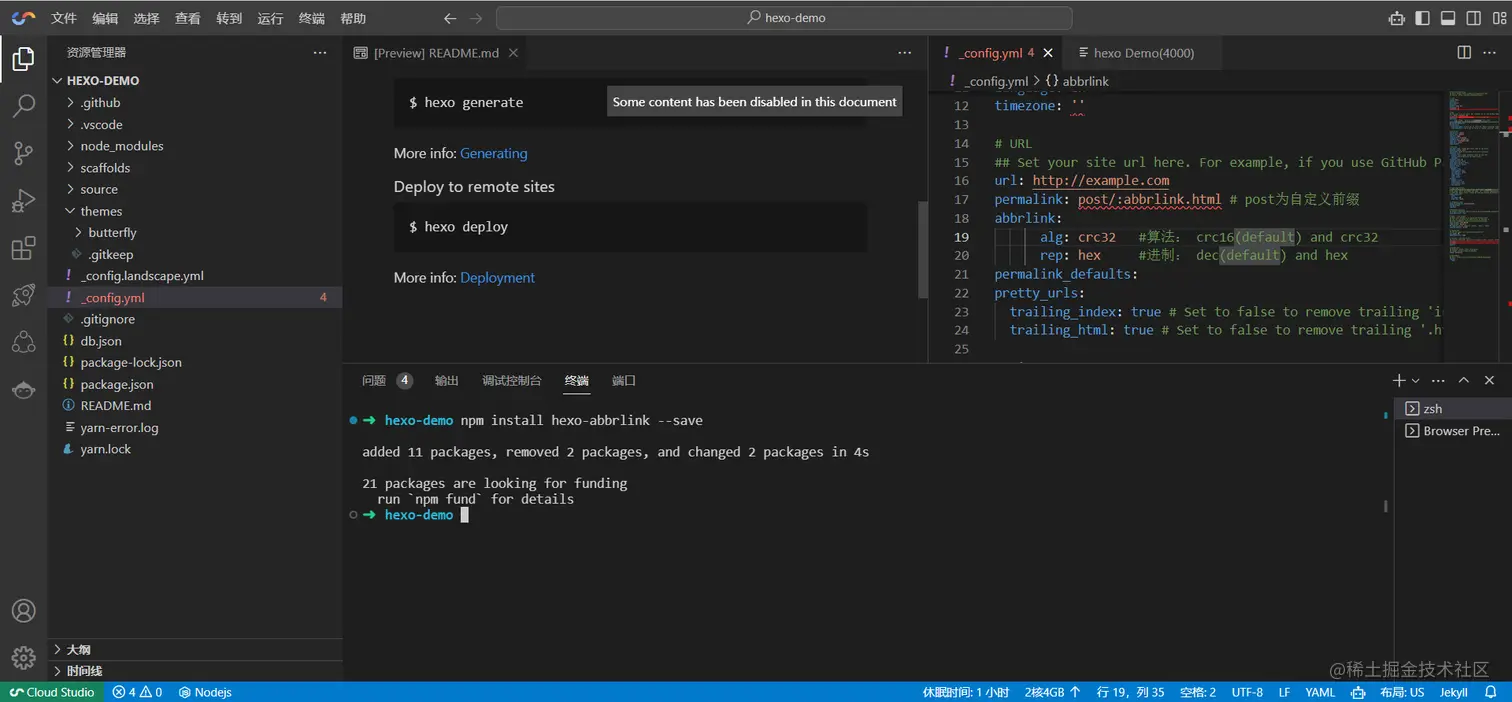Change the UTF-8 encoding in status bar
1512x702 pixels.
click(x=1247, y=692)
